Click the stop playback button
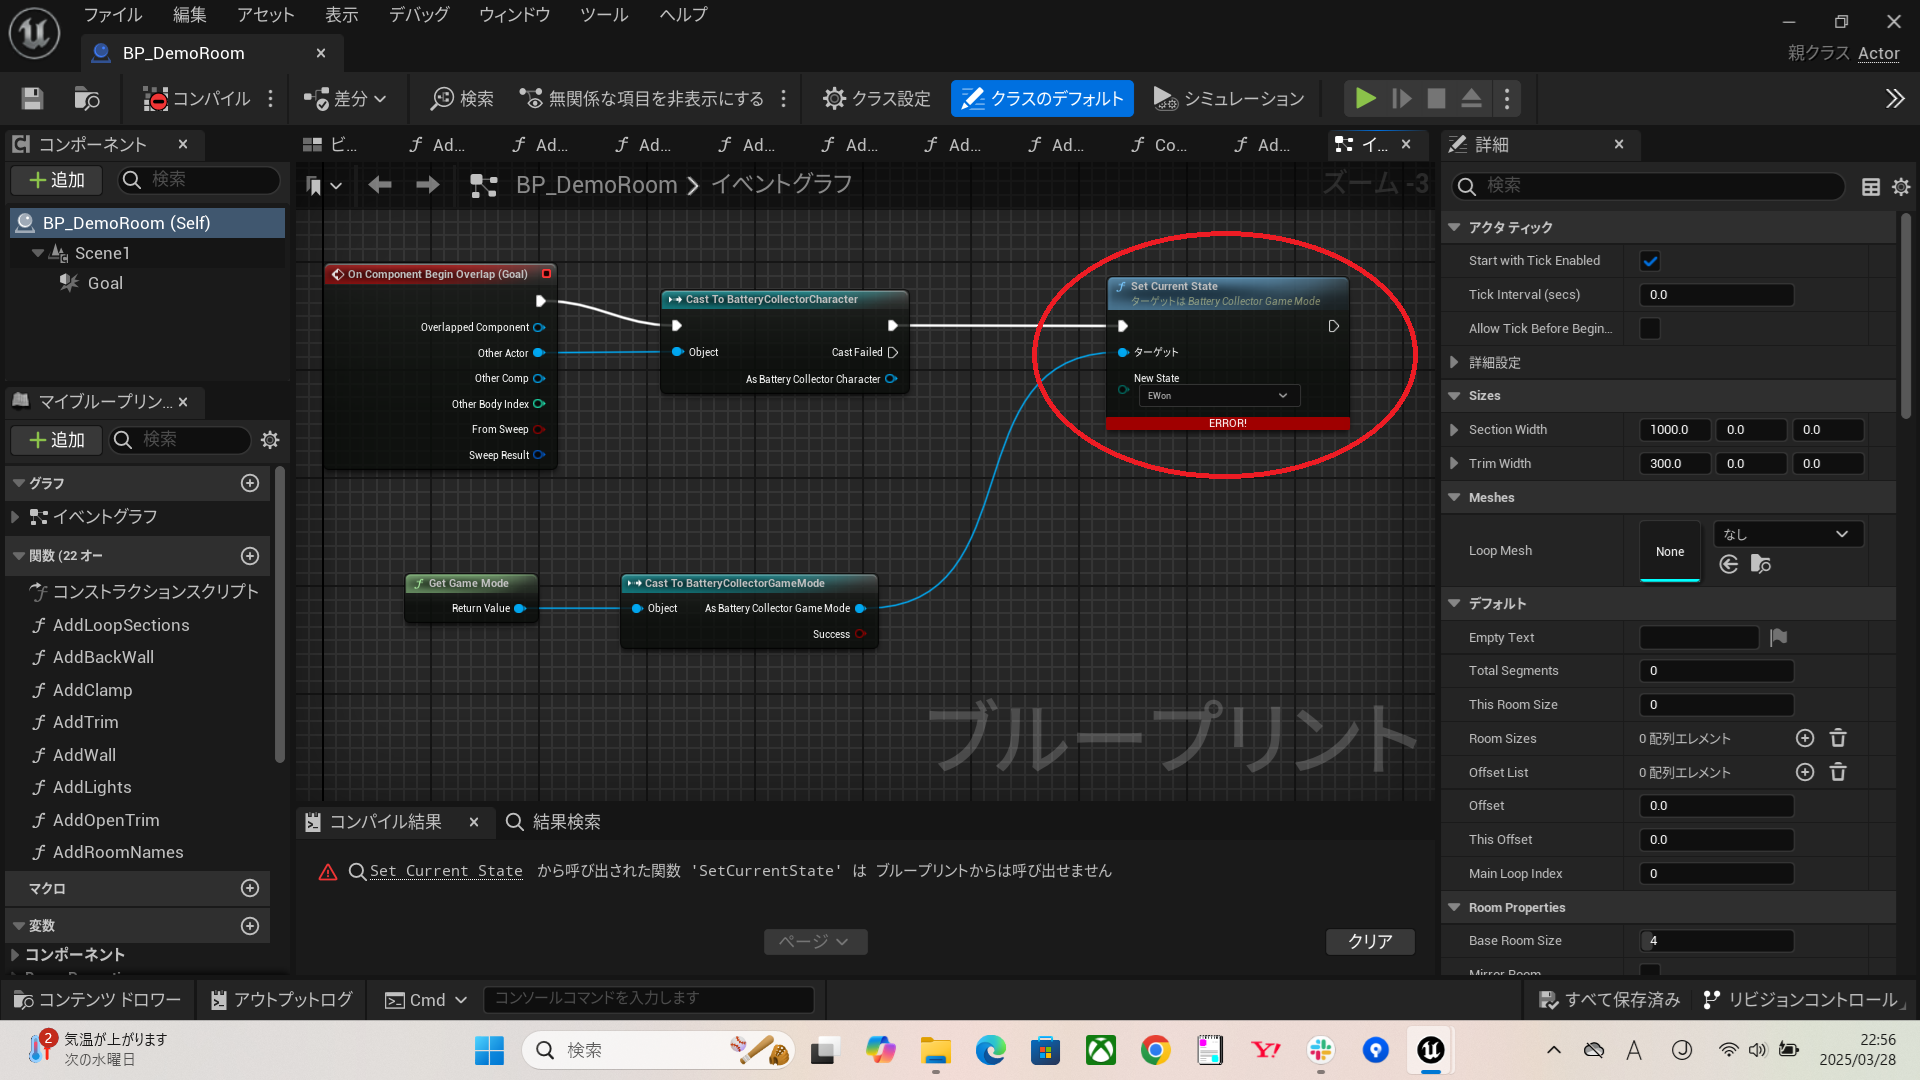The image size is (1920, 1080). click(1436, 98)
